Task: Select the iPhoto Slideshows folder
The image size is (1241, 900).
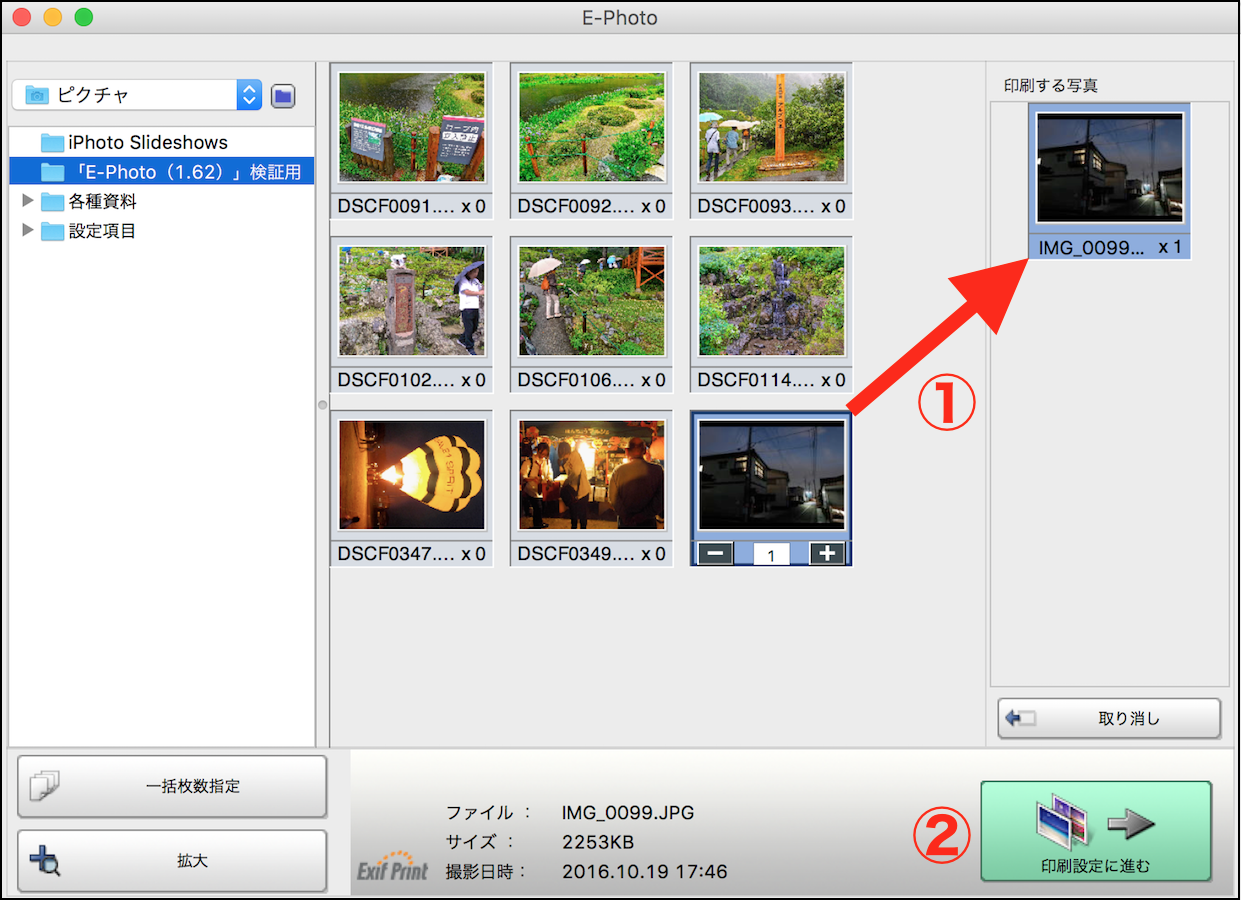Action: (161, 143)
